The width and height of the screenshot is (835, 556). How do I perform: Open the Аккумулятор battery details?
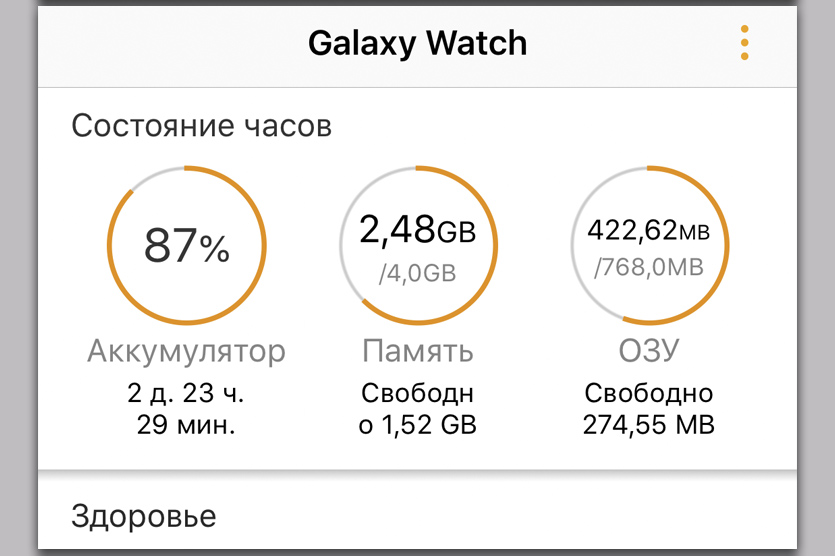coord(187,351)
